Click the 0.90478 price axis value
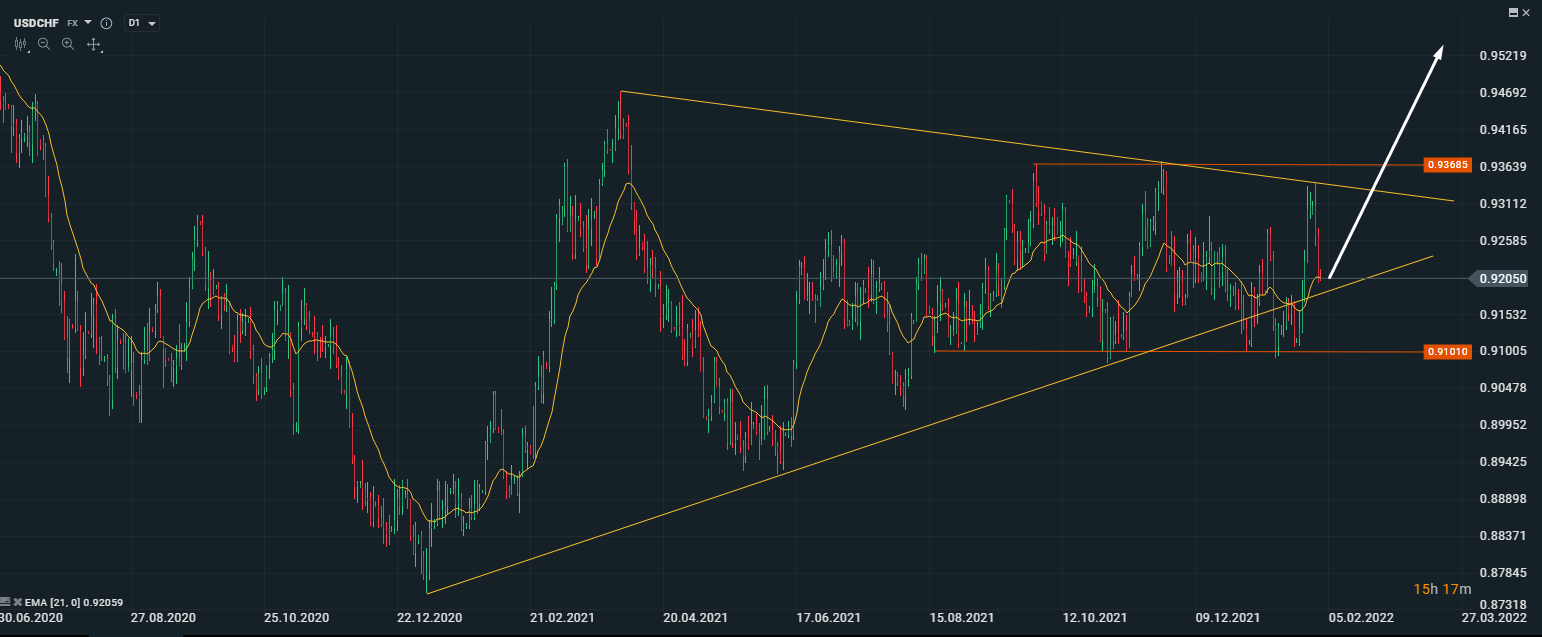This screenshot has height=637, width=1542. click(x=1502, y=388)
